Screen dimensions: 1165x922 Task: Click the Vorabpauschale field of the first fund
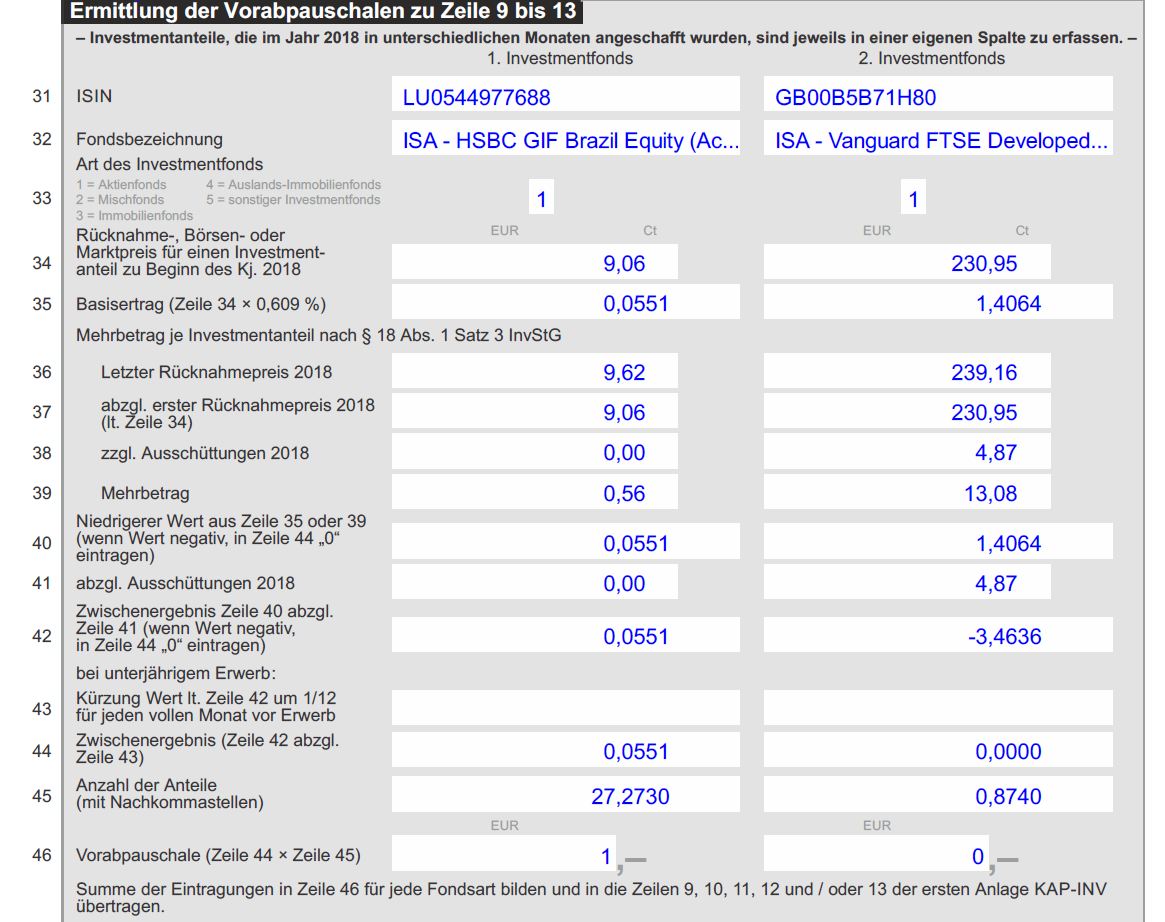(x=505, y=855)
